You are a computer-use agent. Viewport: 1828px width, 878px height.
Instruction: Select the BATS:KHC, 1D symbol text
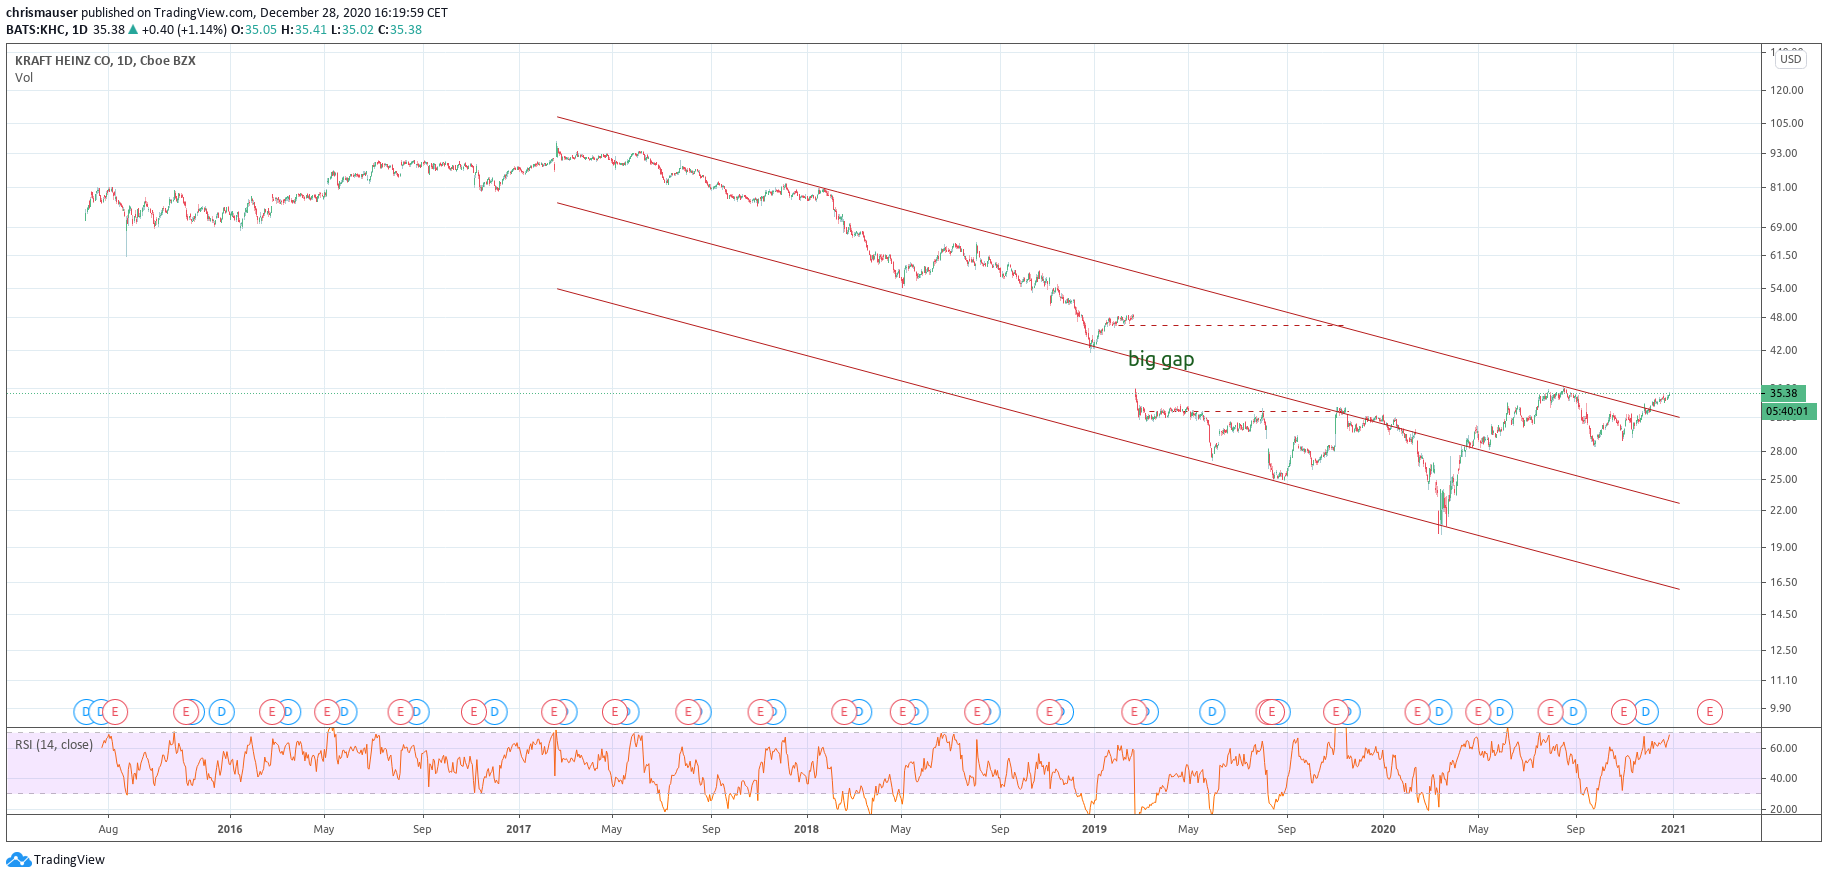point(47,30)
